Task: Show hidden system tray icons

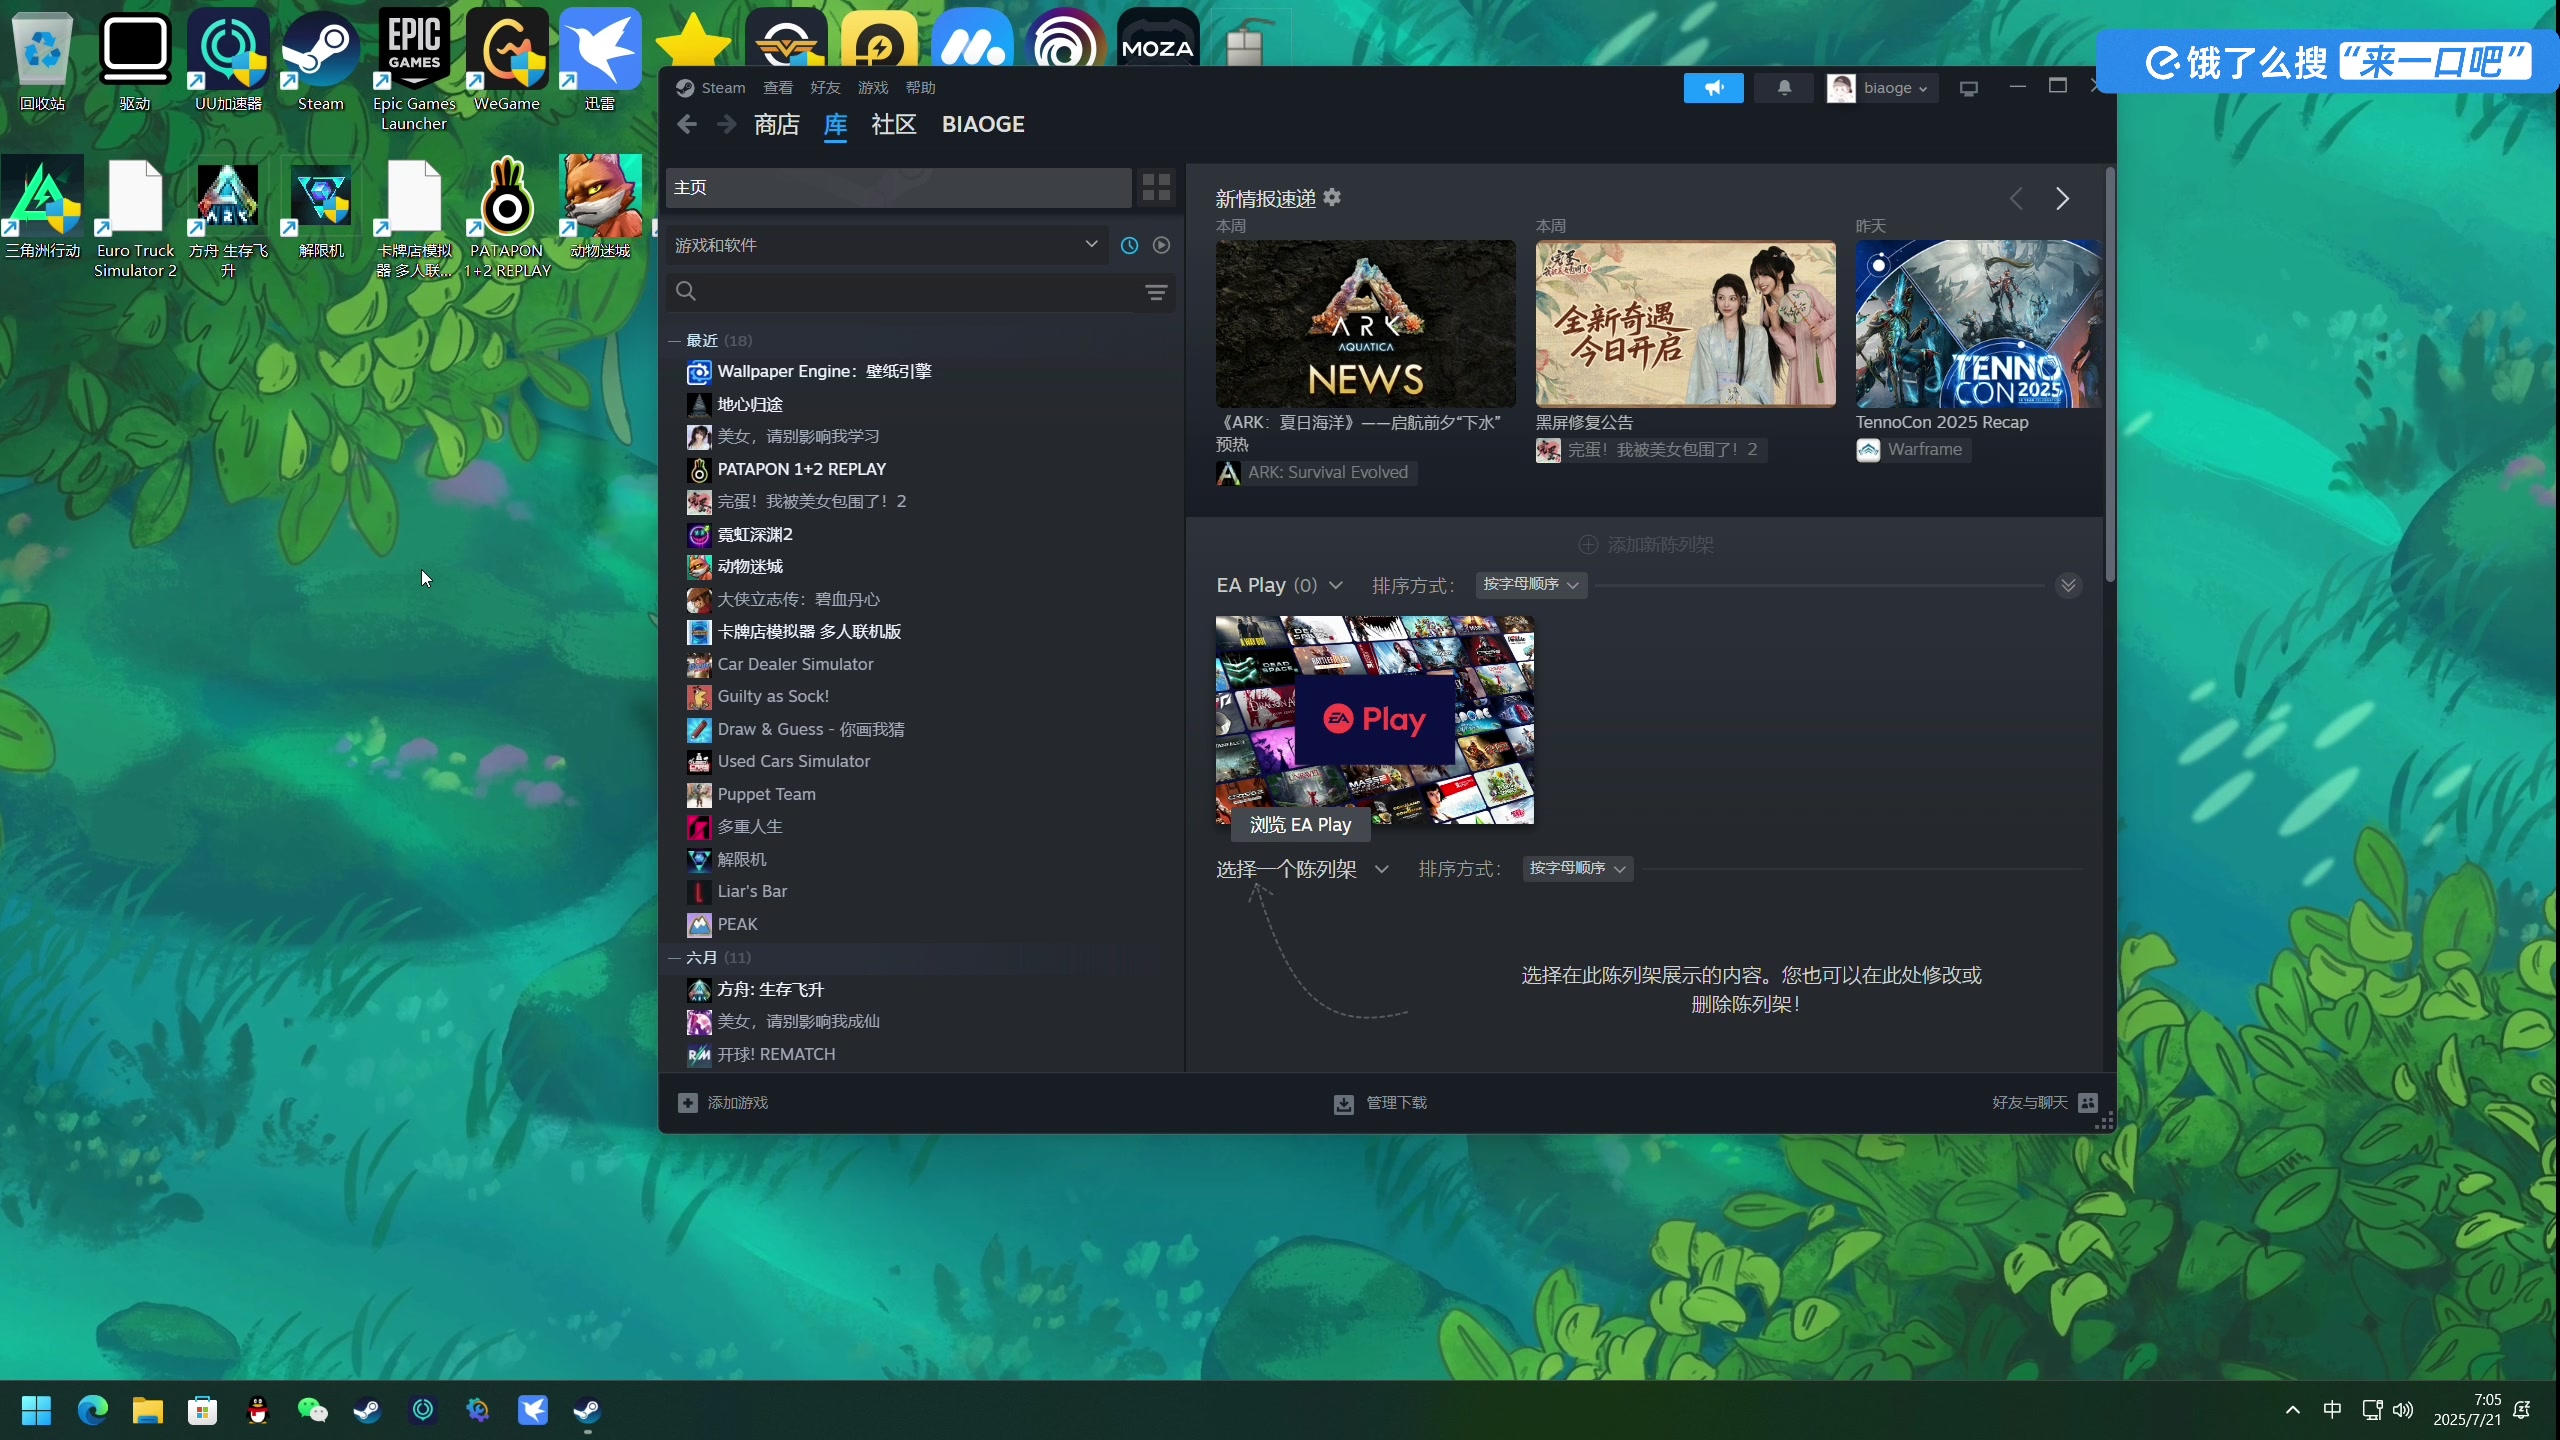Action: tap(2292, 1410)
